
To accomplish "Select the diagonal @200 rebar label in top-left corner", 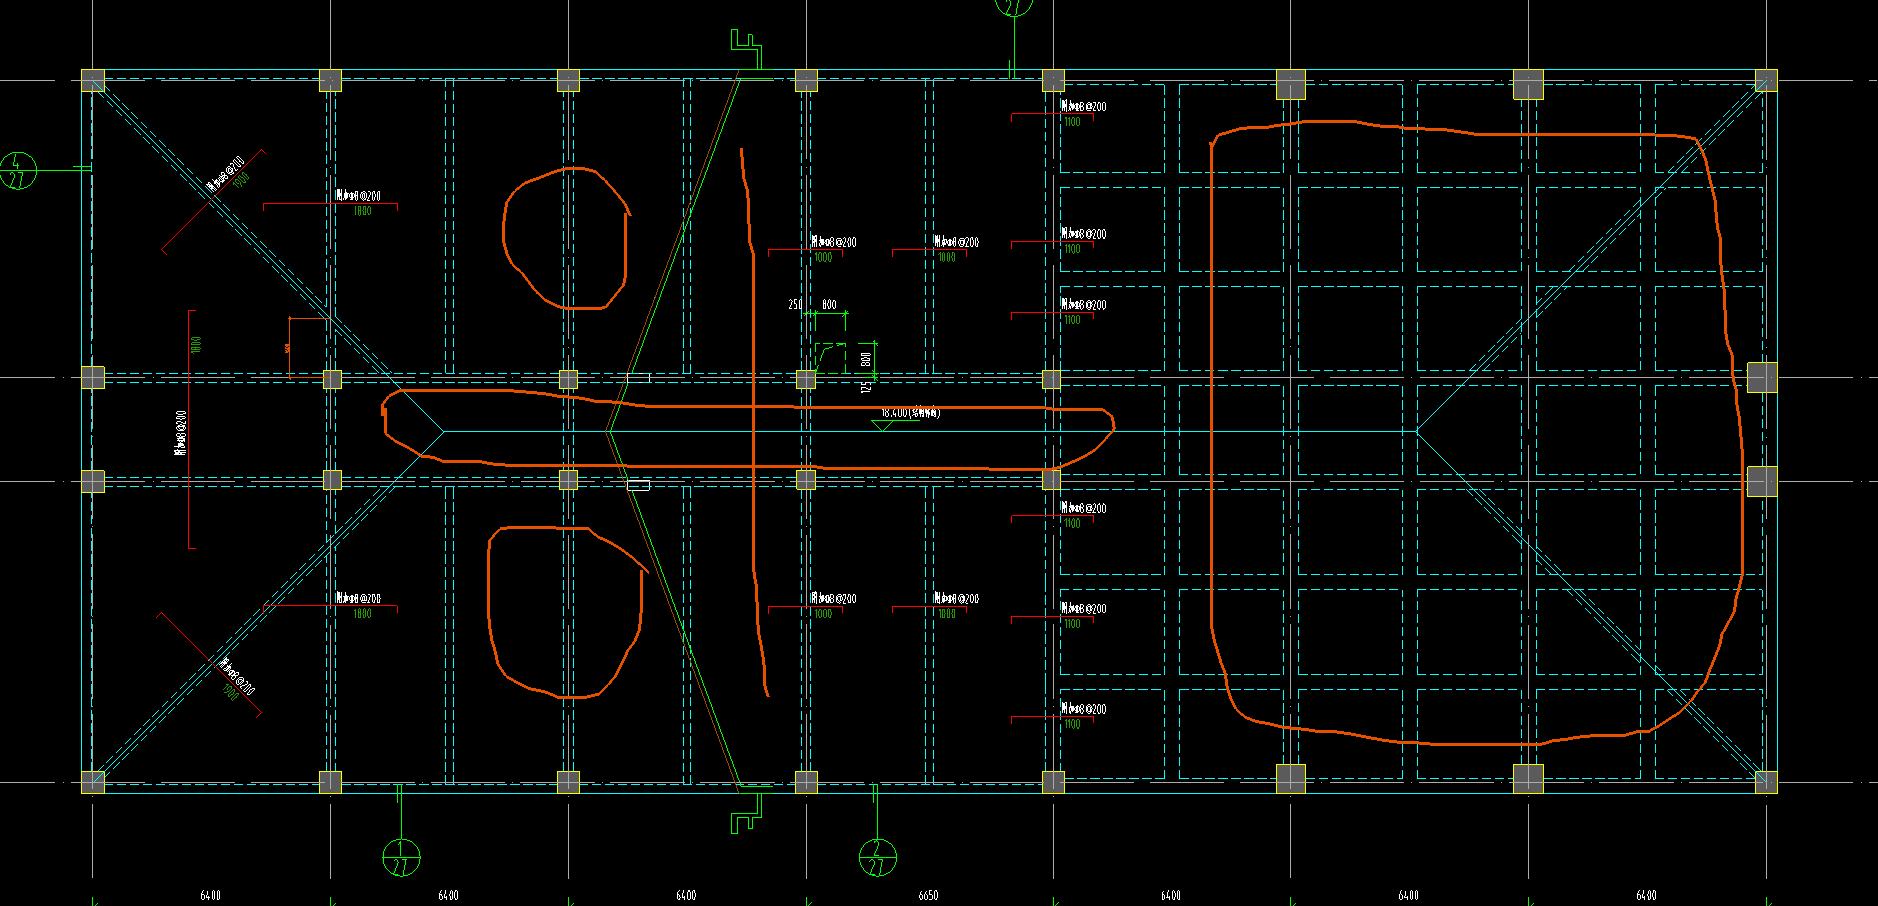I will click(x=225, y=172).
